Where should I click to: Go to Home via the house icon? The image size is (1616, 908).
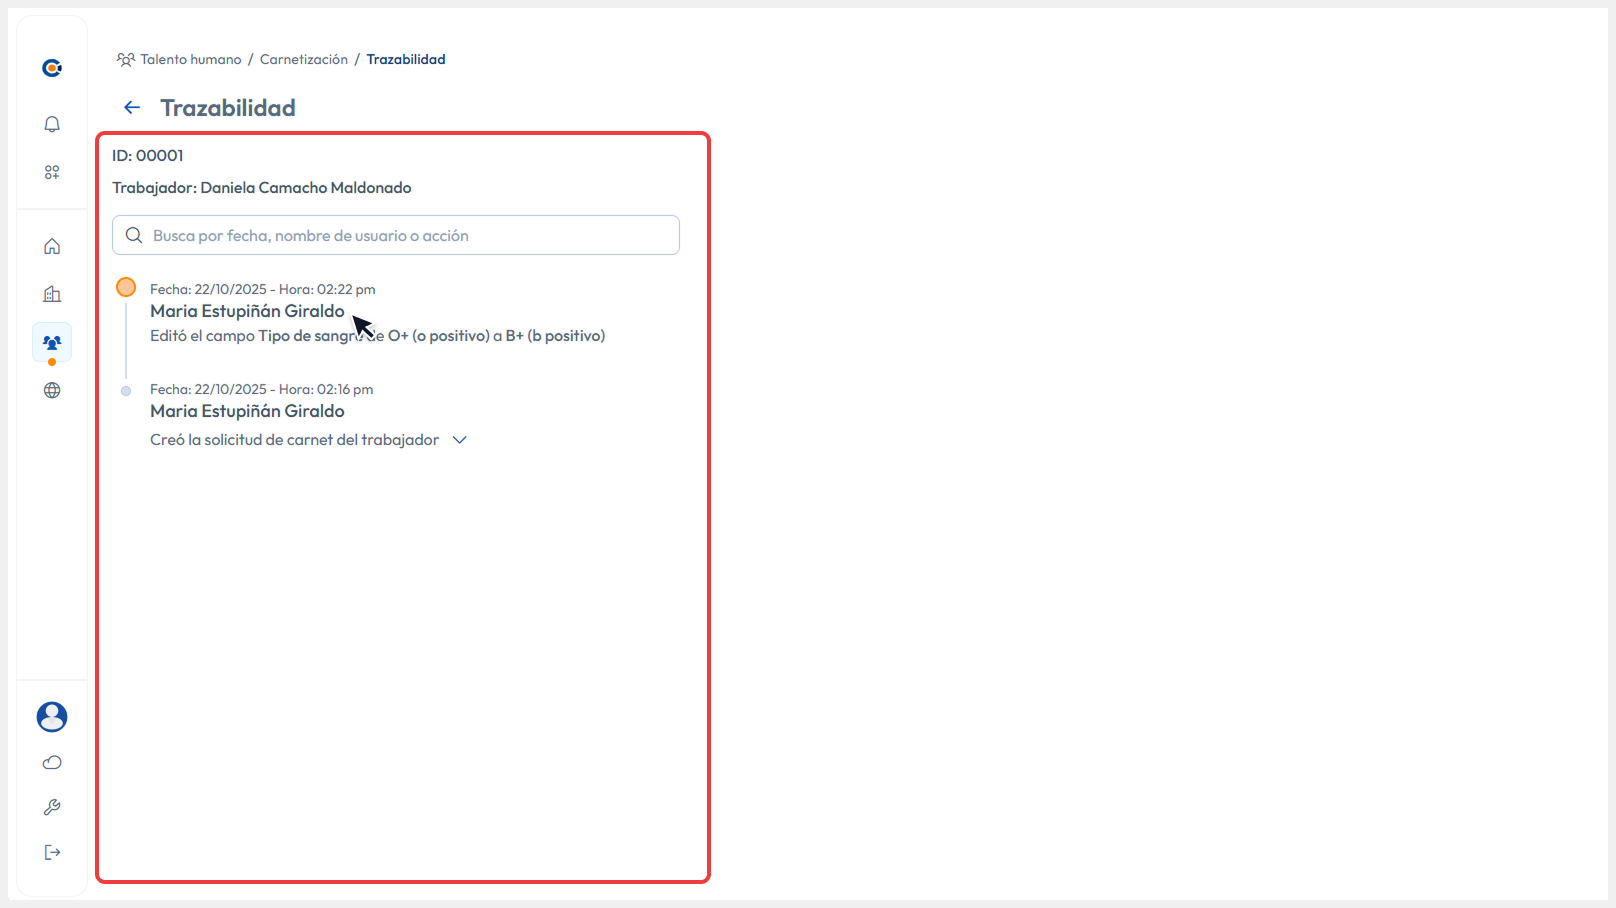click(51, 245)
